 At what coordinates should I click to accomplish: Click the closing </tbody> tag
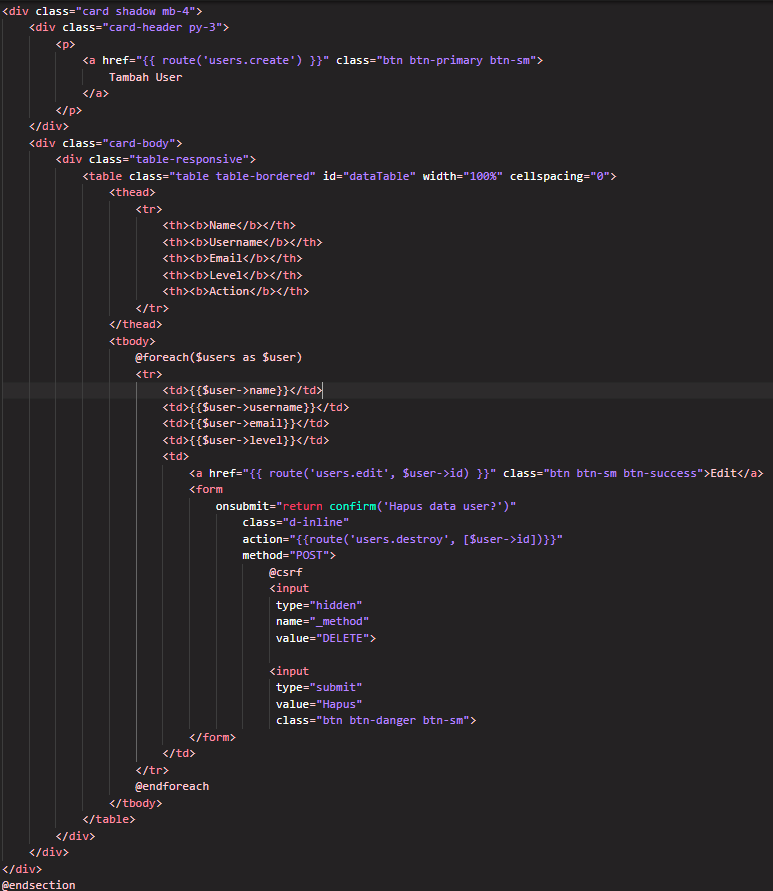[135, 803]
